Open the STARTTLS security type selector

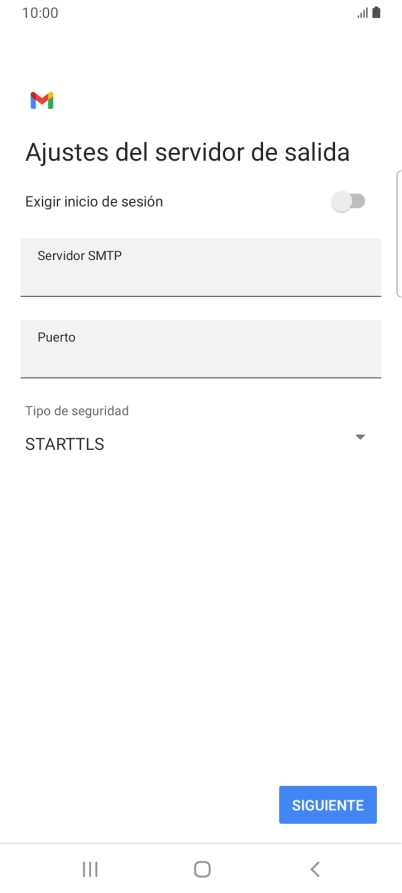tap(196, 444)
